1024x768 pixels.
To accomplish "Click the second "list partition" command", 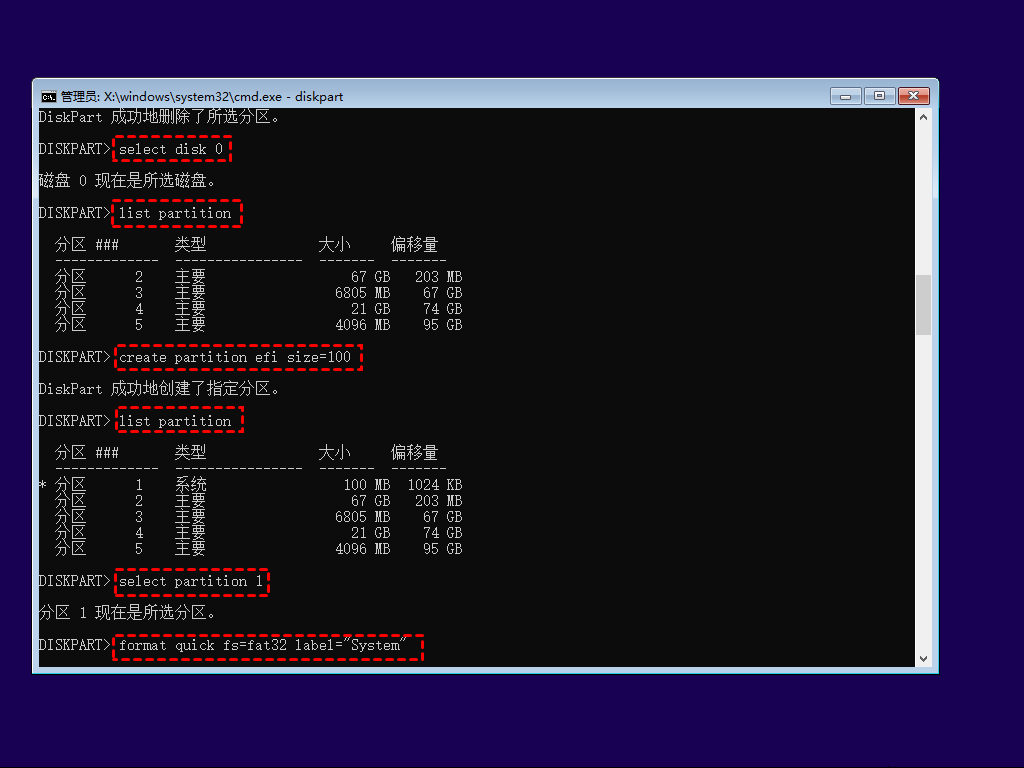I will [176, 421].
